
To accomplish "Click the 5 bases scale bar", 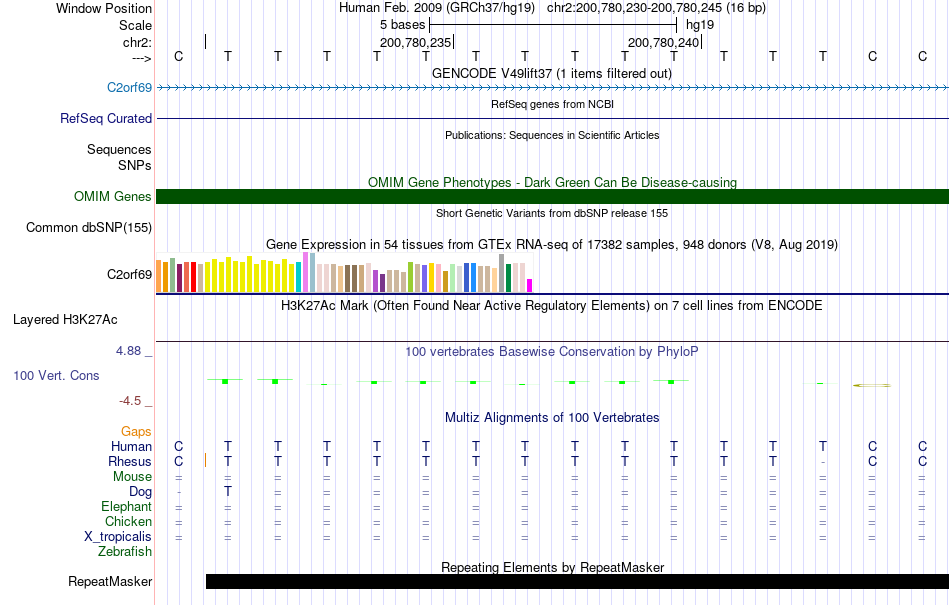I will [553, 25].
